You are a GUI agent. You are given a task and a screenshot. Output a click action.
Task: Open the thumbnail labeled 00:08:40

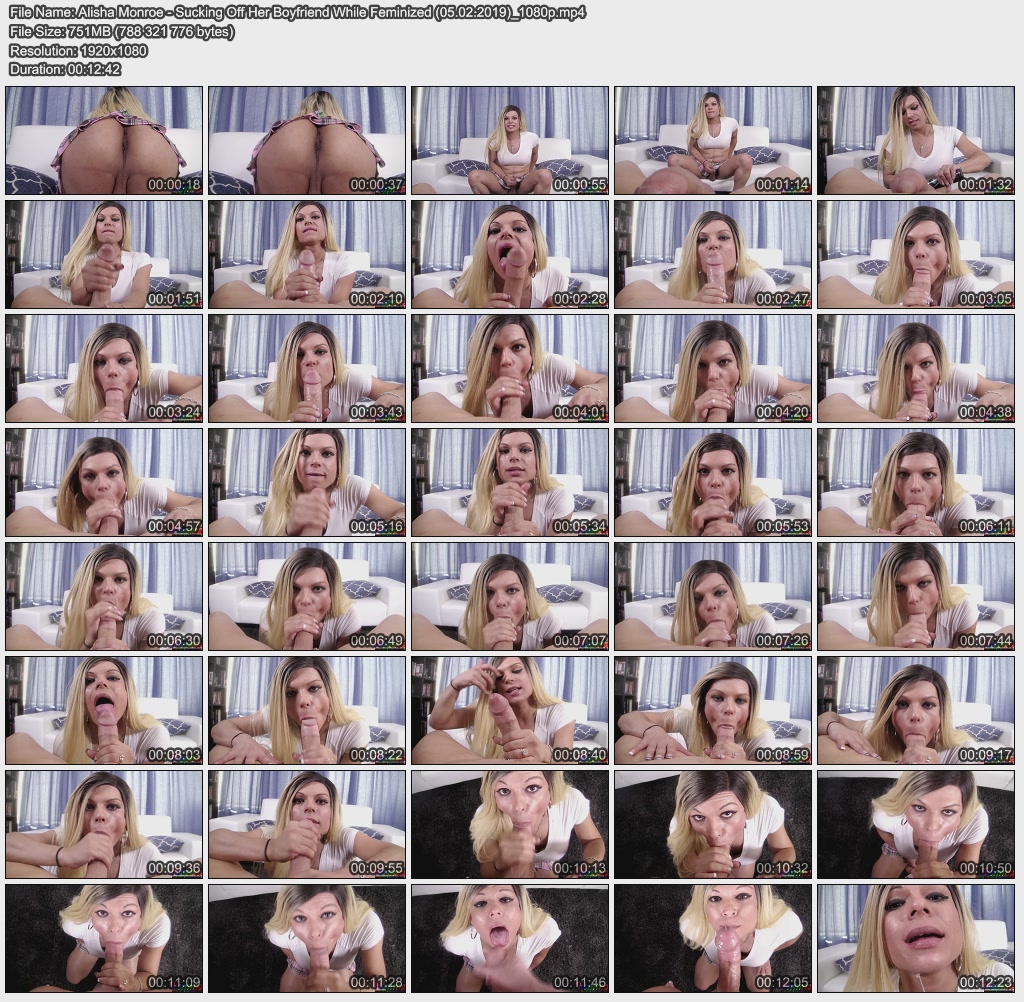click(509, 711)
